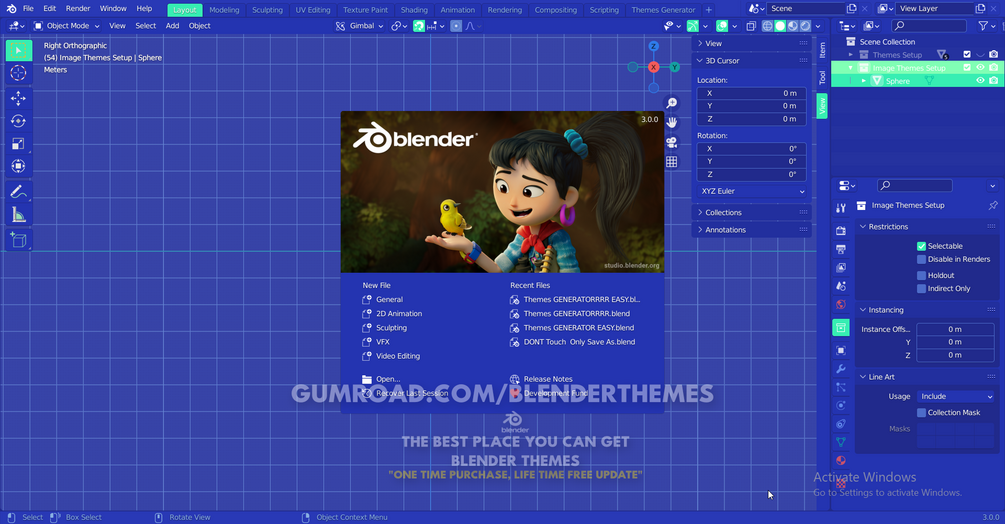Screen dimensions: 1005x524
Task: Toggle the camera view icon
Action: [x=672, y=142]
